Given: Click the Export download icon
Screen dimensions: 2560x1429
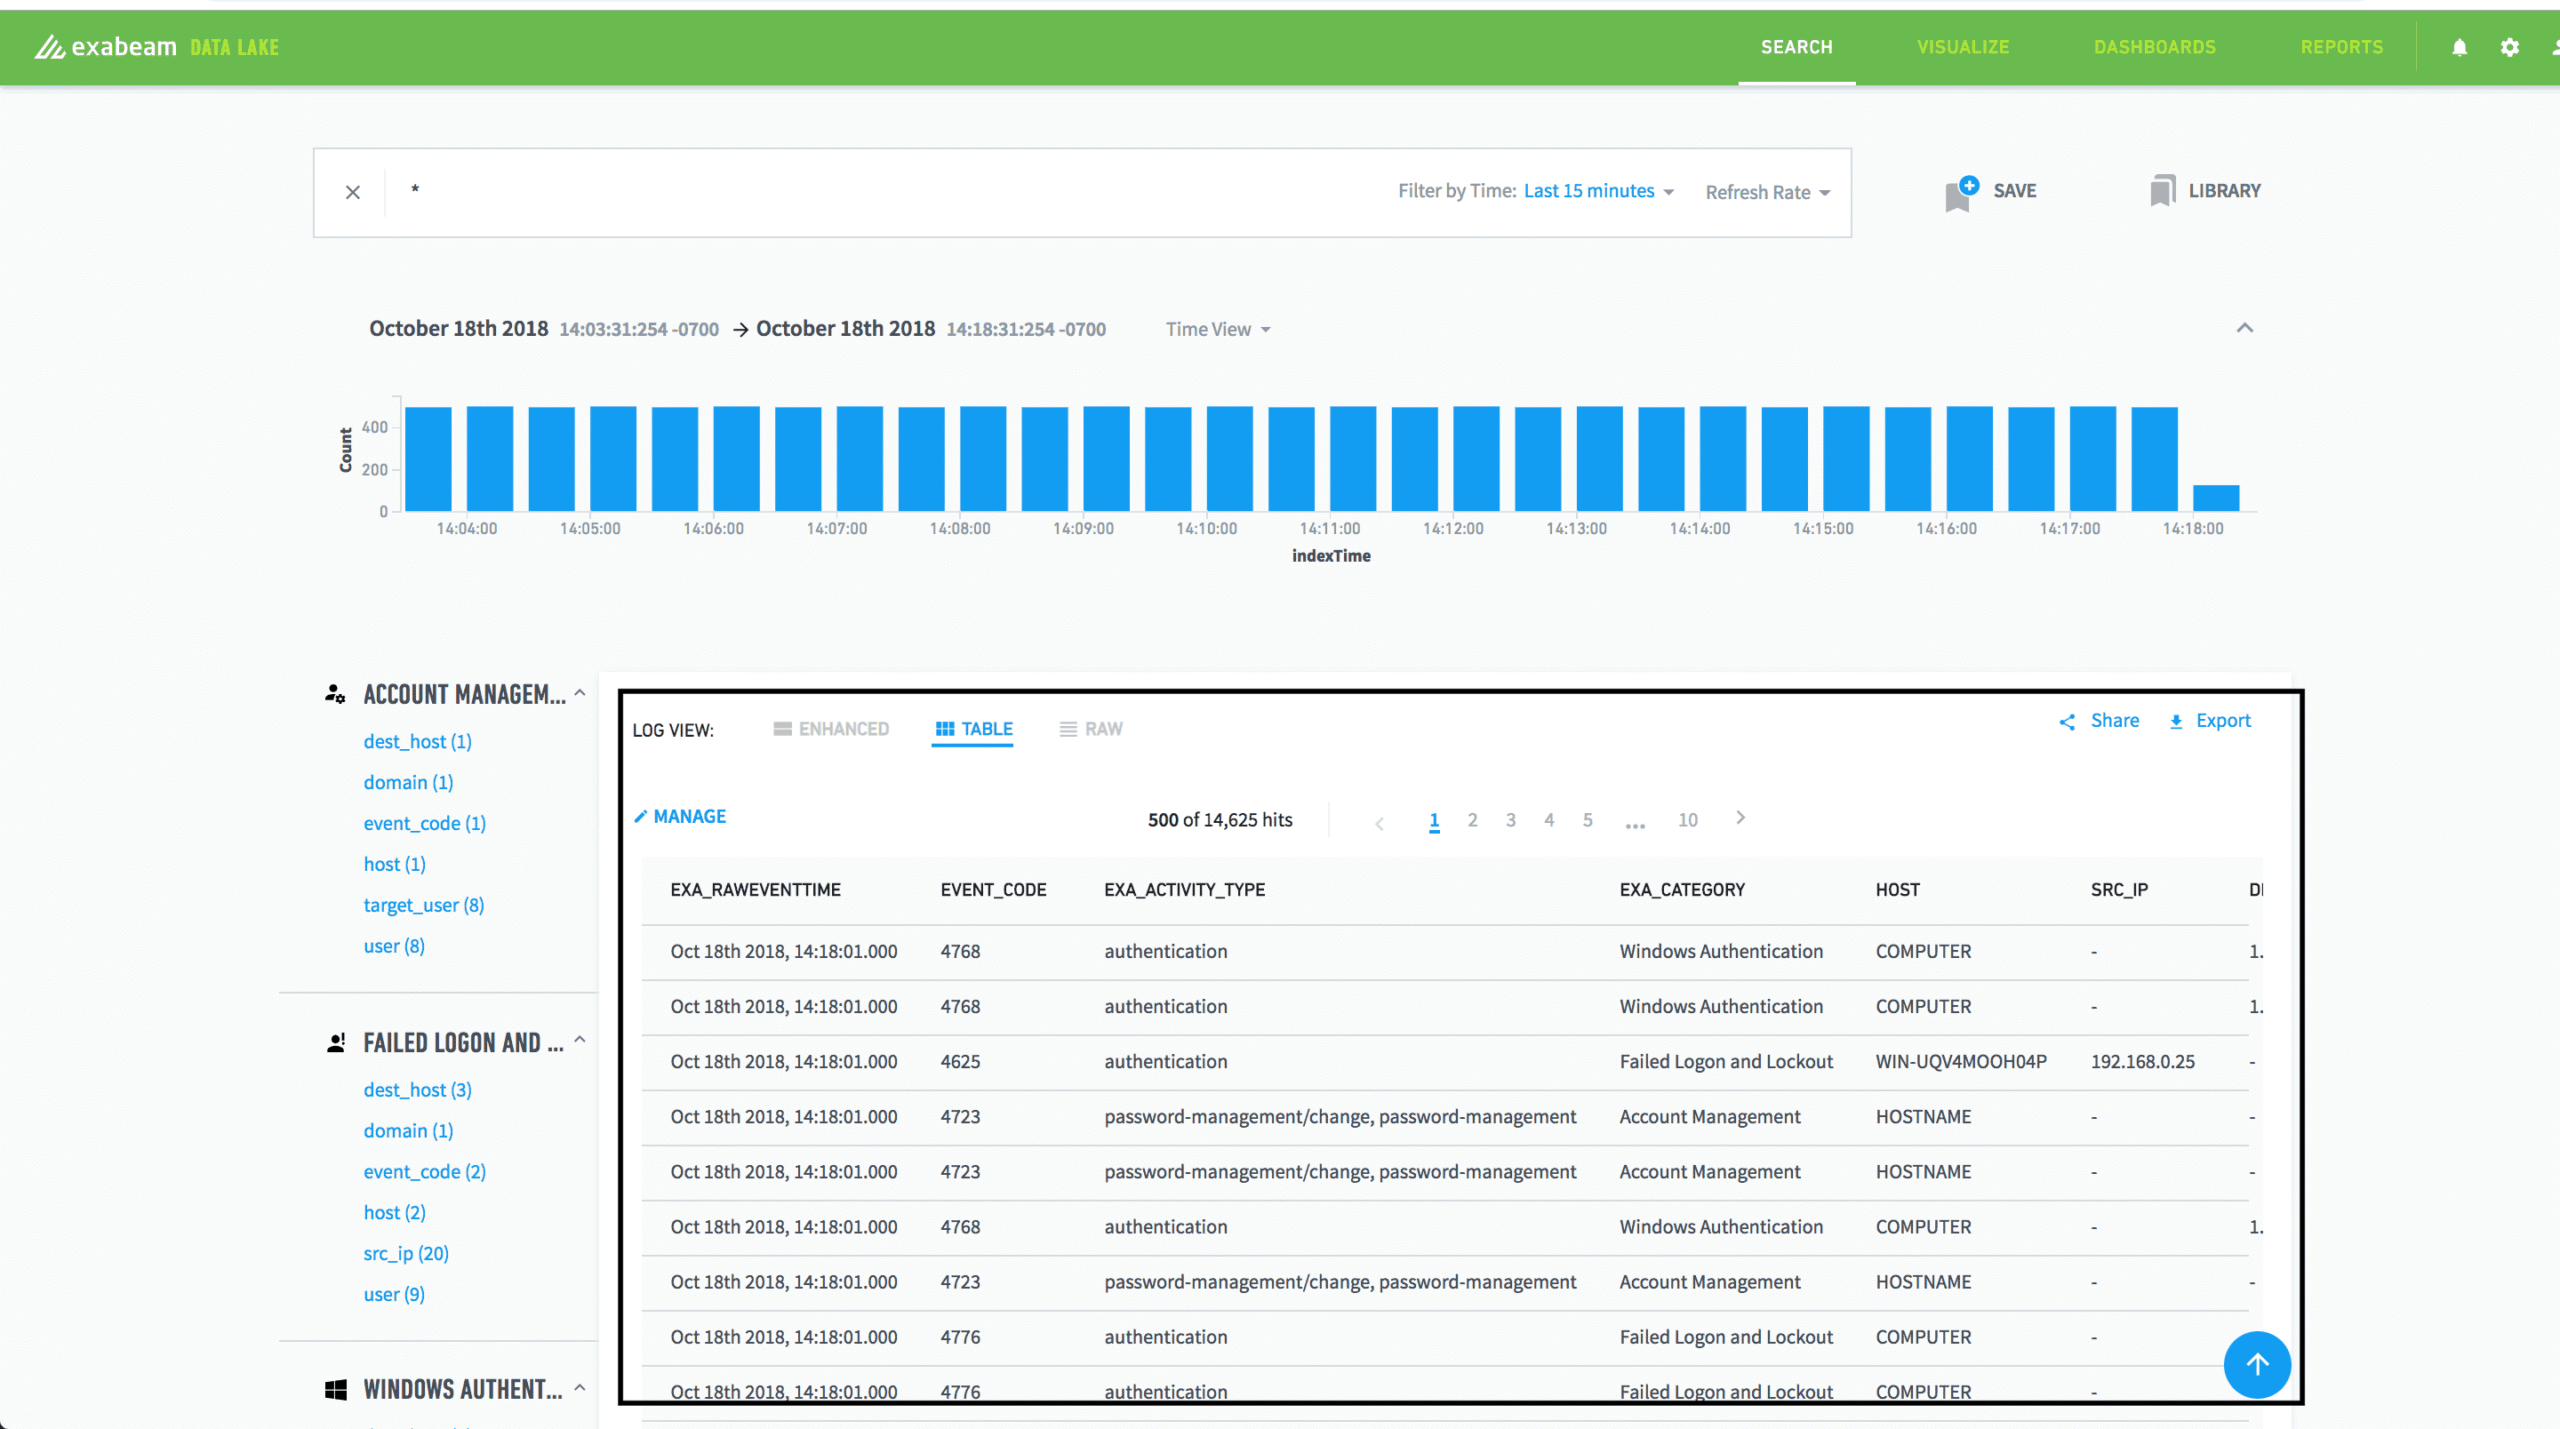Looking at the screenshot, I should 2176,722.
